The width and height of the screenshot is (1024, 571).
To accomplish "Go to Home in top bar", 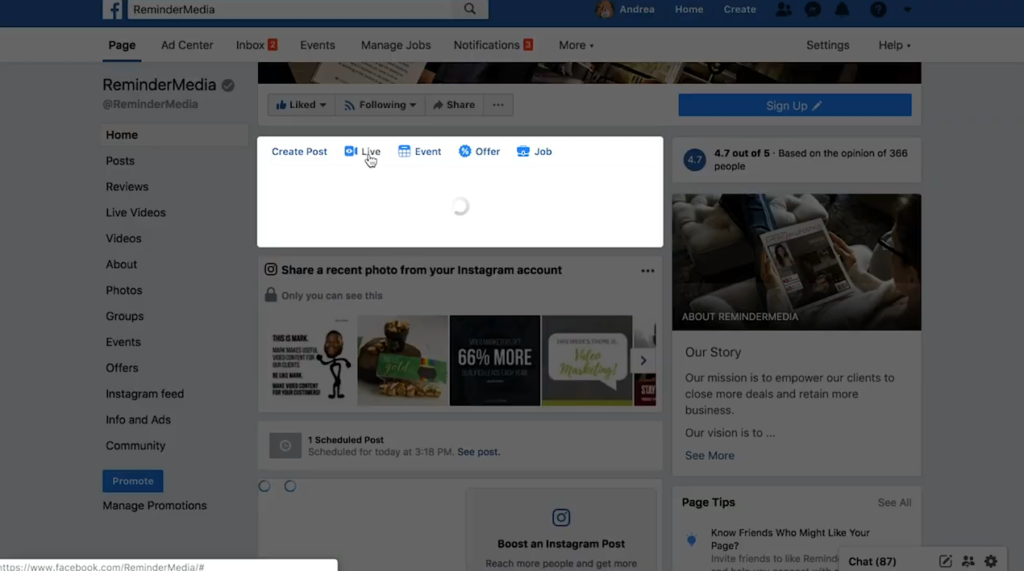I will 689,9.
